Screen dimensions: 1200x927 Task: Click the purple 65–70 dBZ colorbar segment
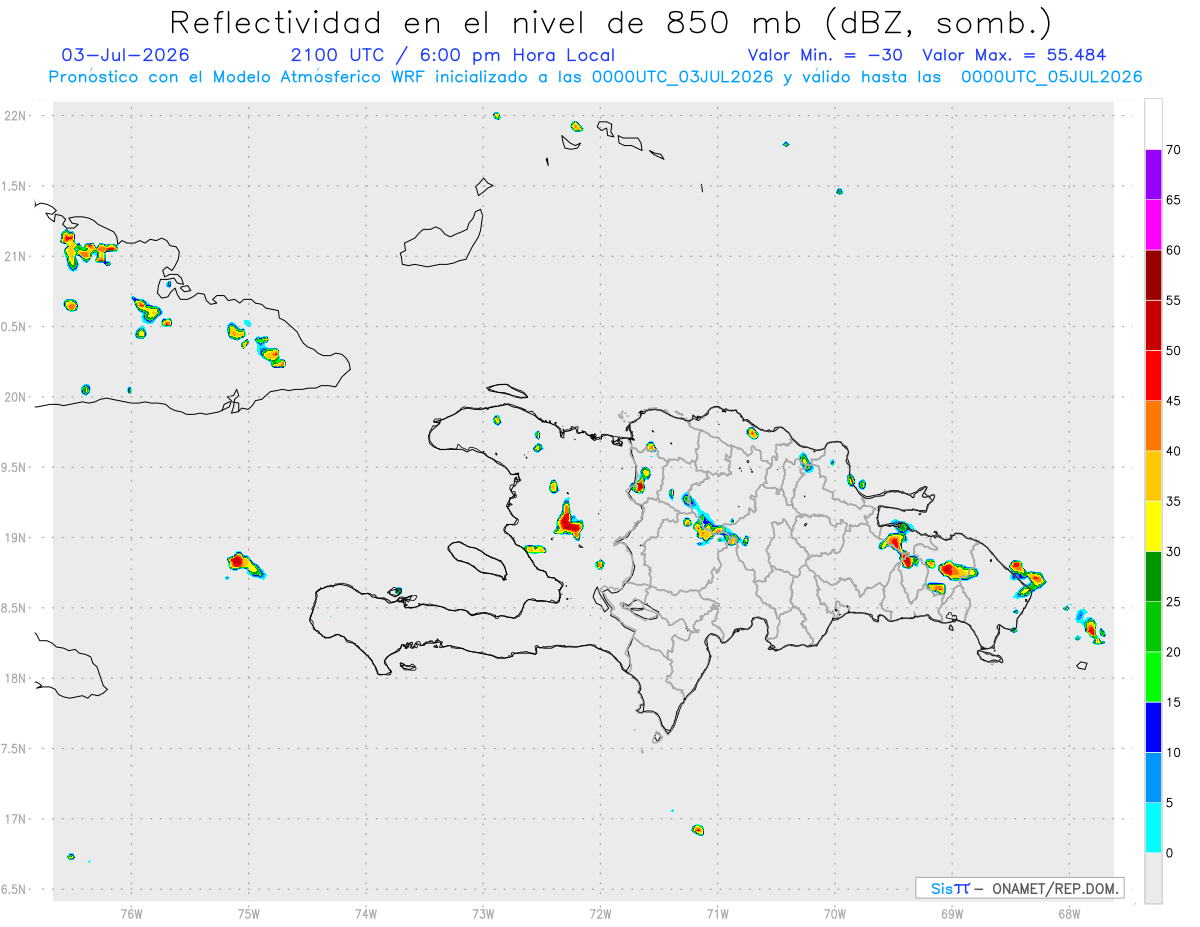(1153, 174)
